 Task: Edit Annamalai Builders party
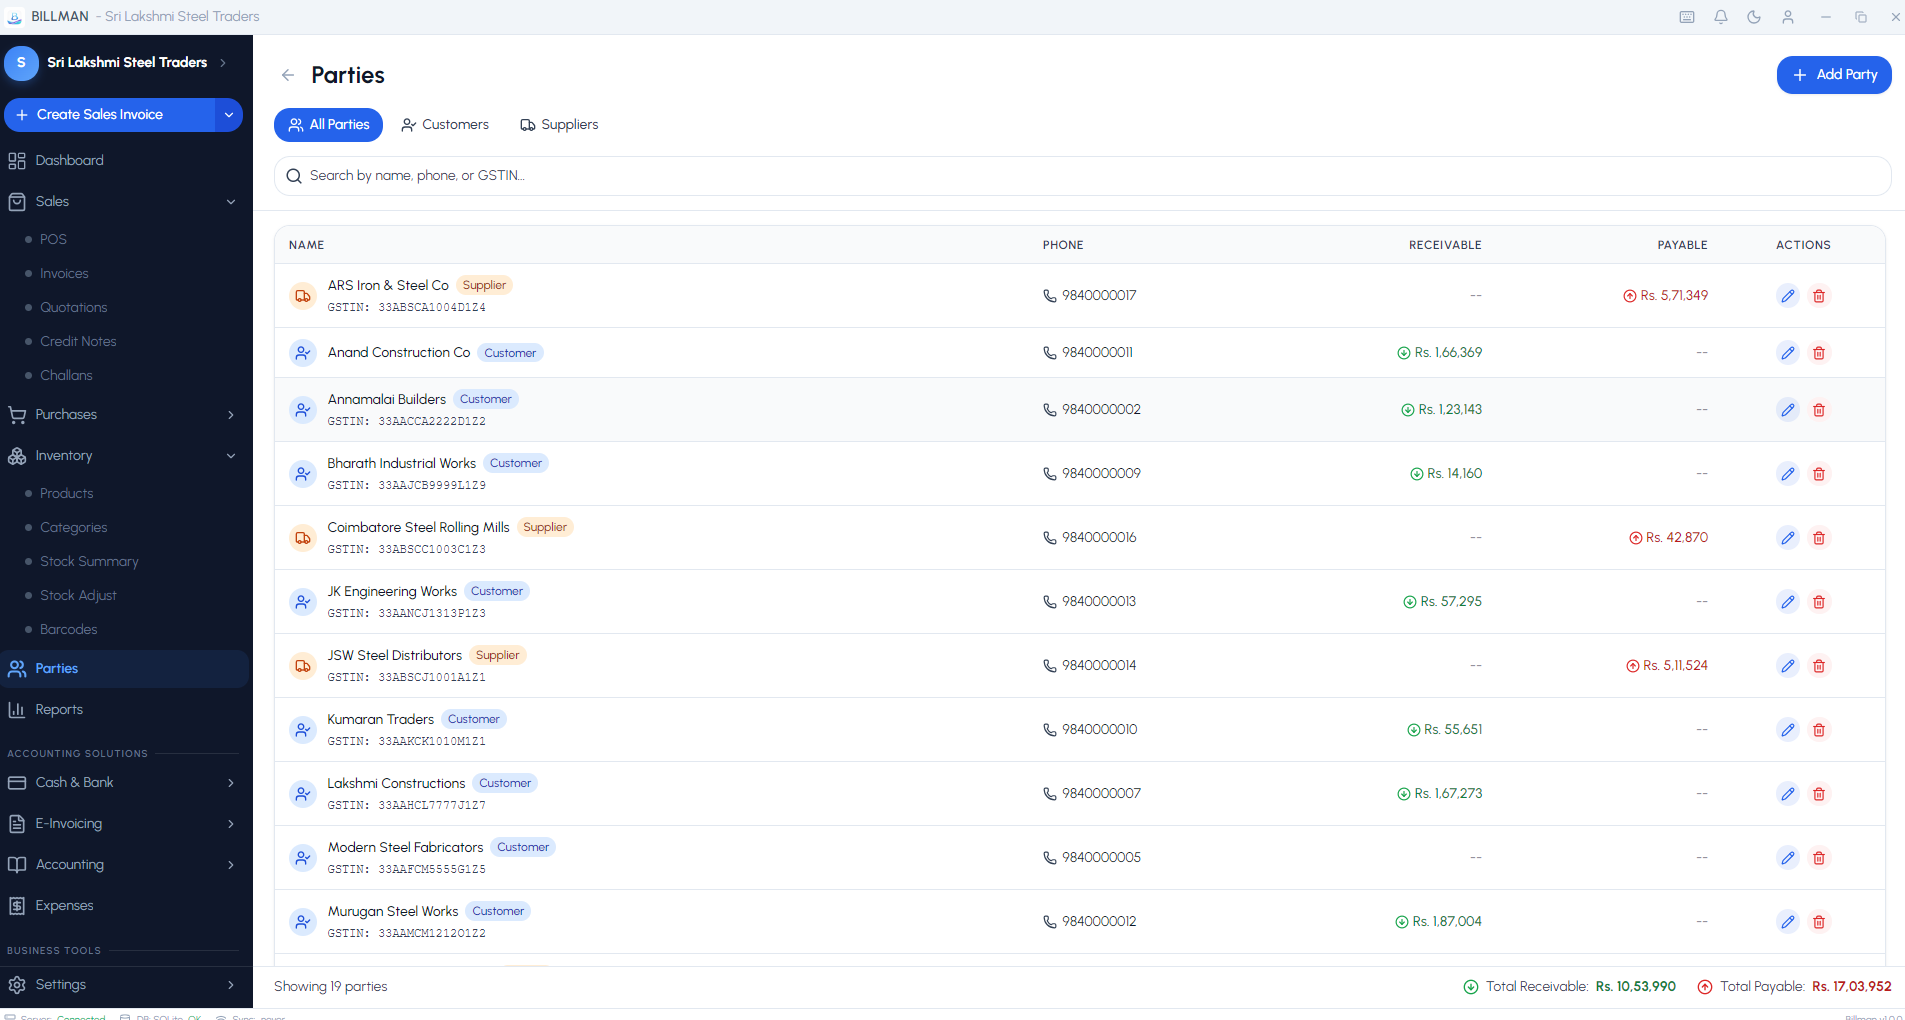coord(1788,410)
